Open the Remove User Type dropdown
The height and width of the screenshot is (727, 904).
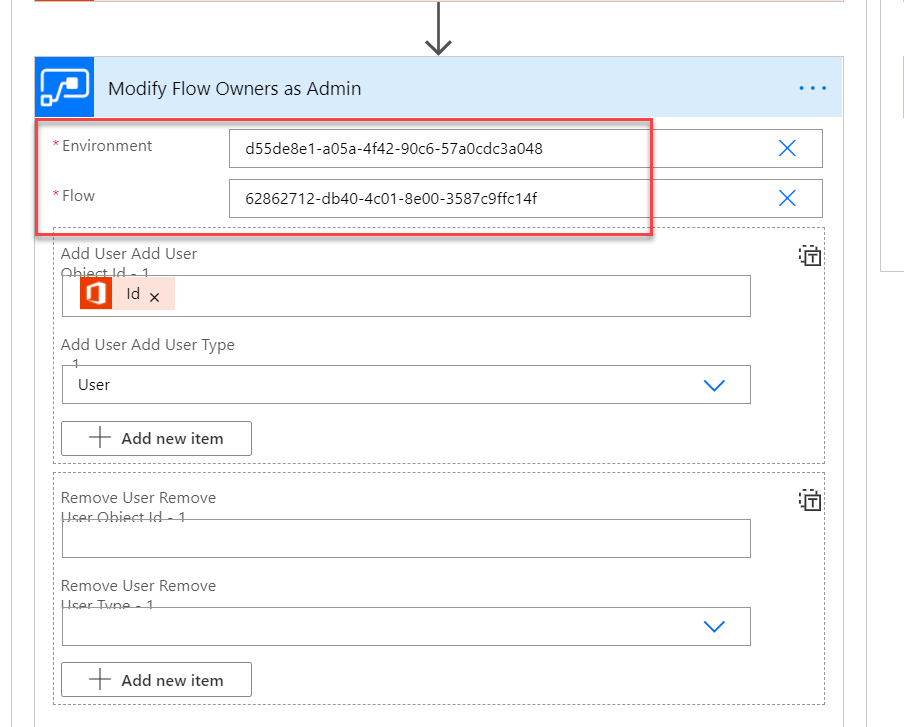[714, 626]
